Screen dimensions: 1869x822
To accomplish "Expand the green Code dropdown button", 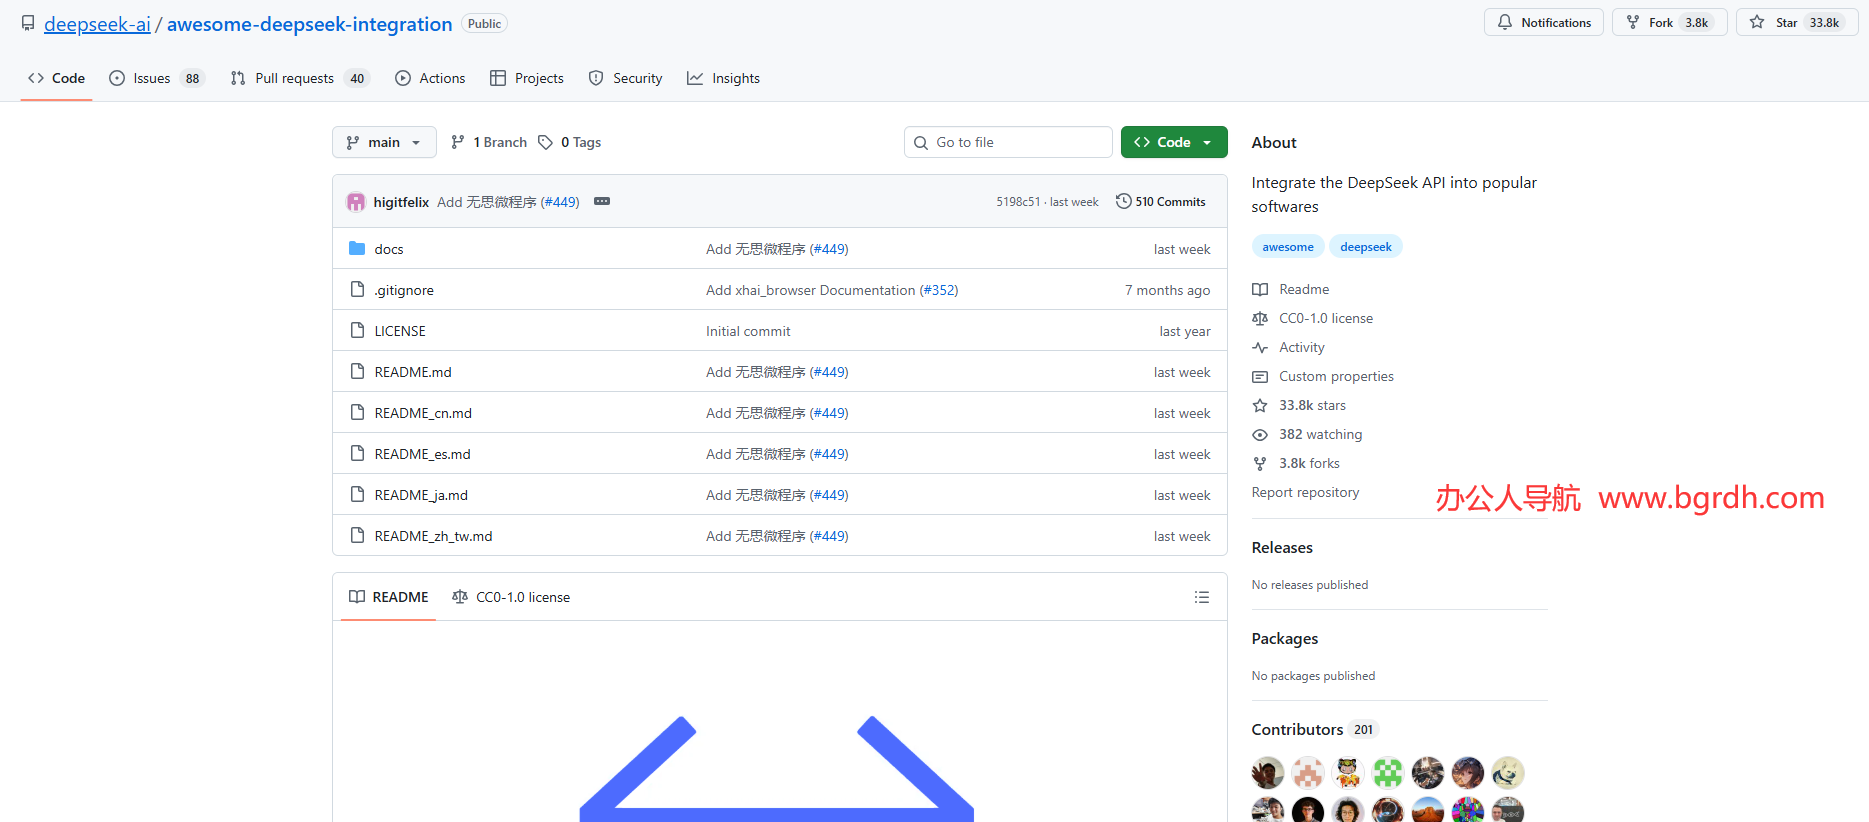I will coord(1173,142).
